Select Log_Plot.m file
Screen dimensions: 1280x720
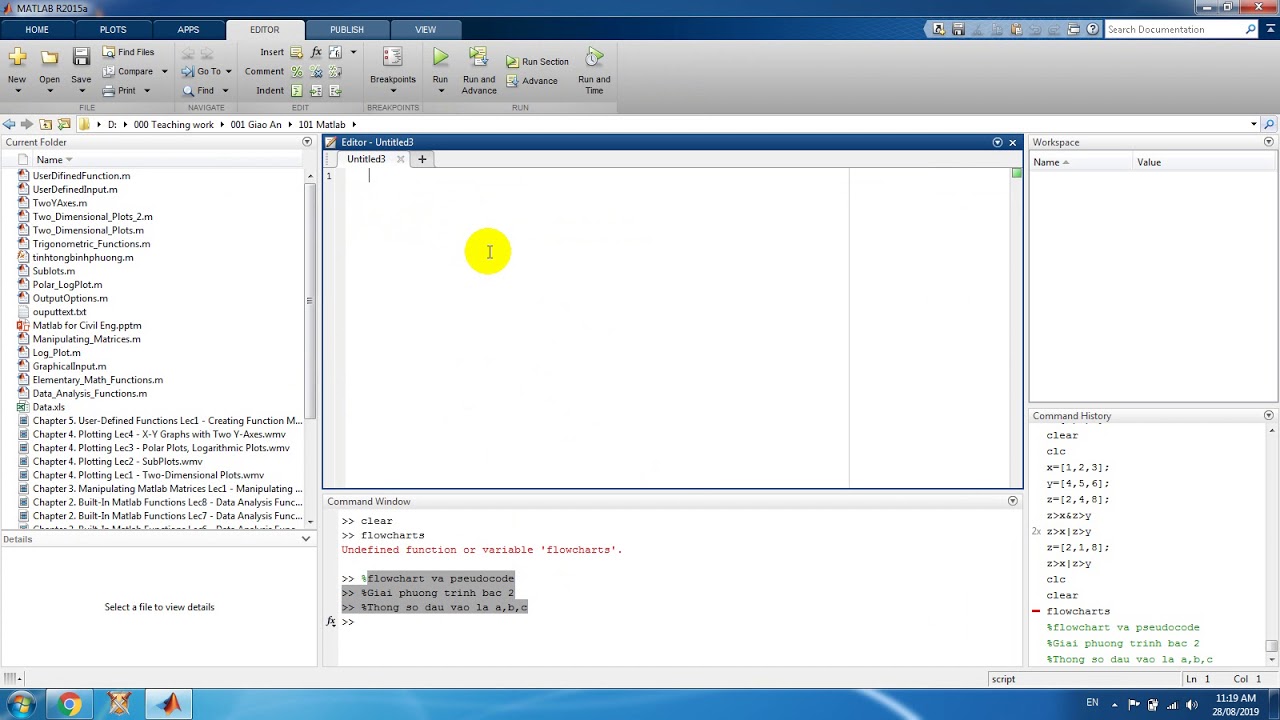pyautogui.click(x=56, y=352)
